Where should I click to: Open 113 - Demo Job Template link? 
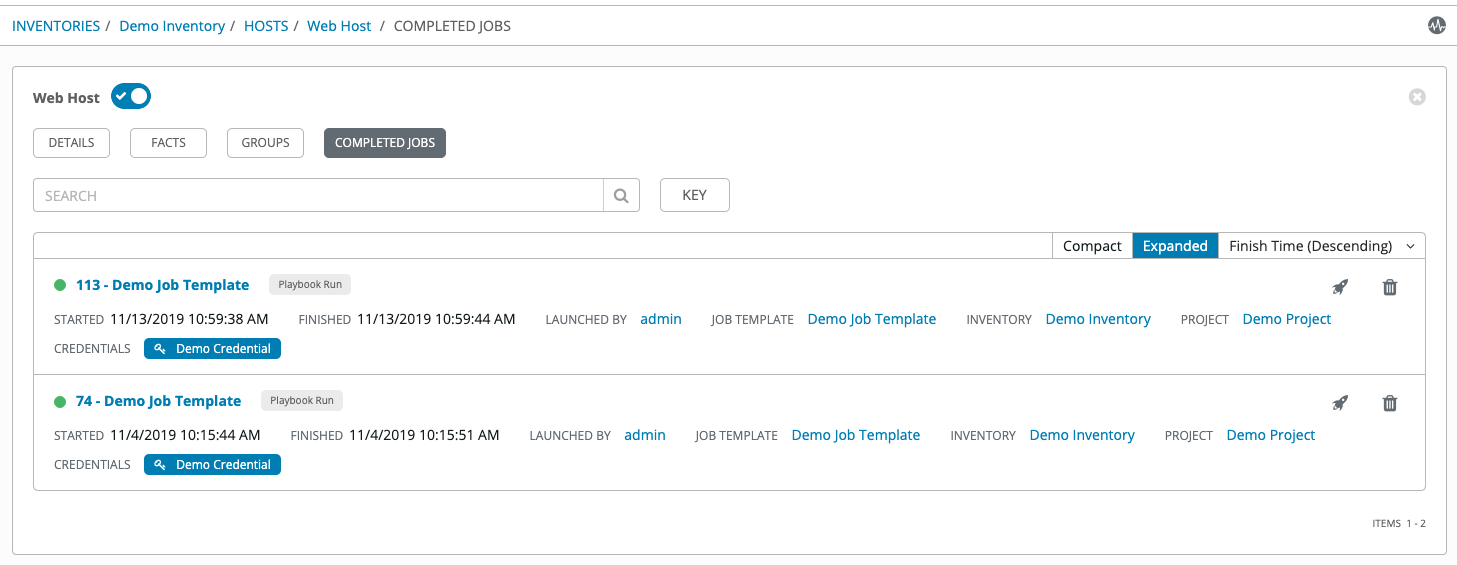click(162, 285)
